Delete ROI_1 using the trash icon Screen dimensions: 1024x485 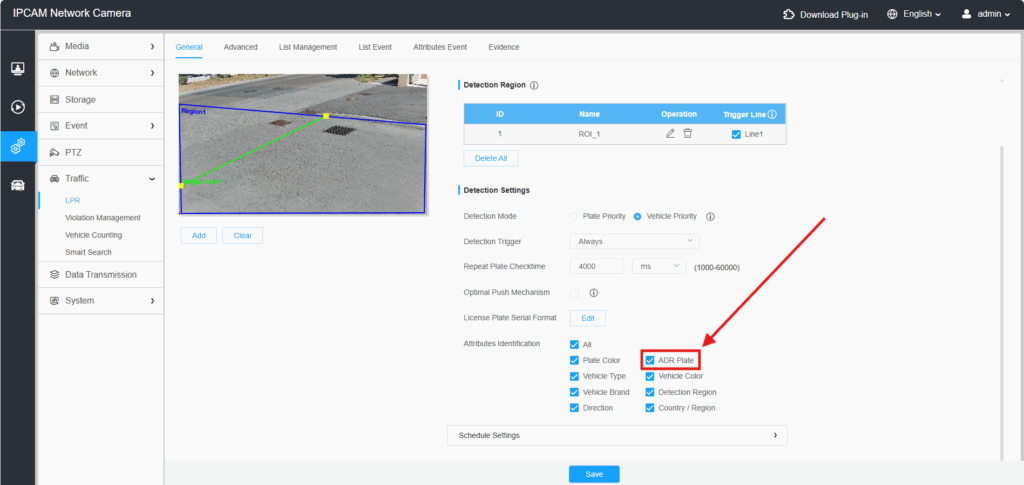pyautogui.click(x=687, y=134)
